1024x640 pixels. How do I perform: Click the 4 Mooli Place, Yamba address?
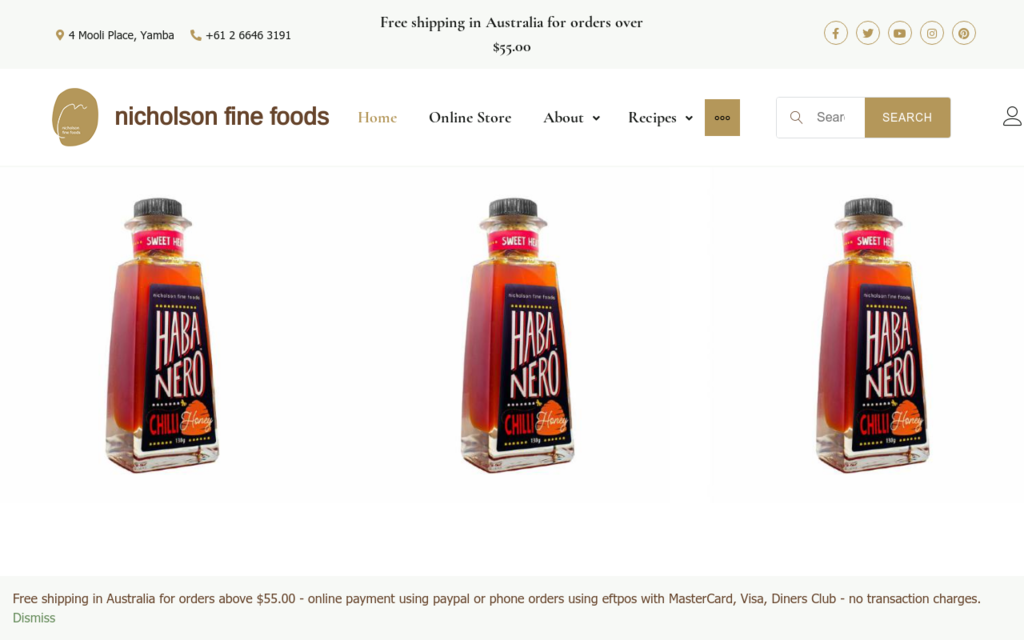click(120, 35)
